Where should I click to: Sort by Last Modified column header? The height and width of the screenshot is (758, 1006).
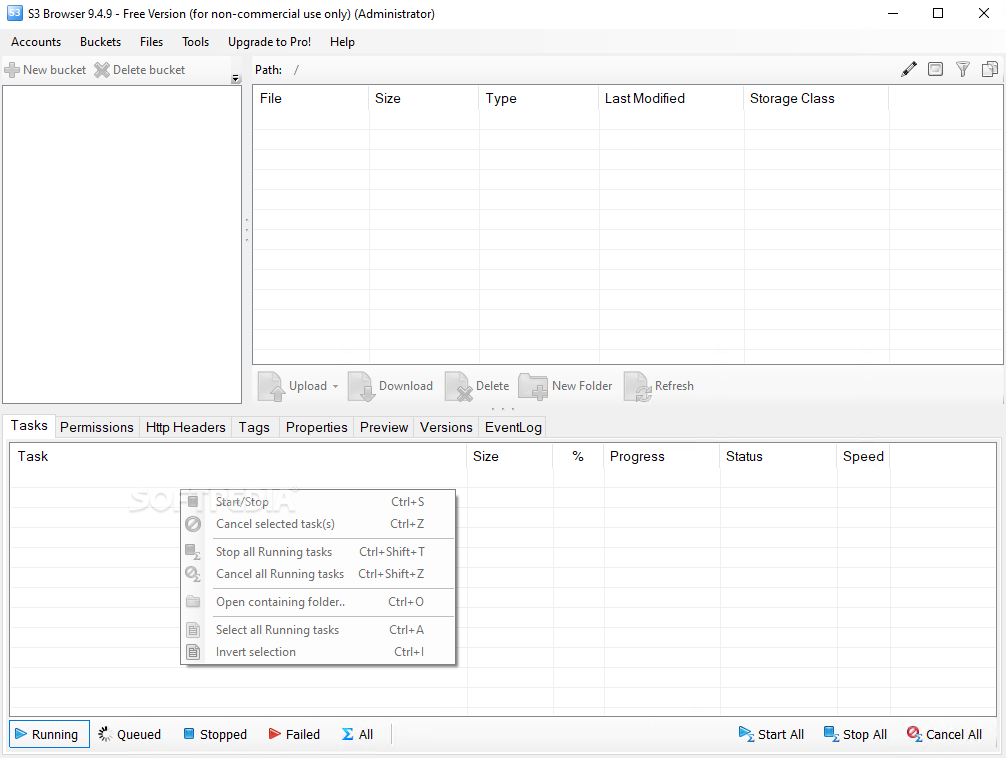(672, 98)
